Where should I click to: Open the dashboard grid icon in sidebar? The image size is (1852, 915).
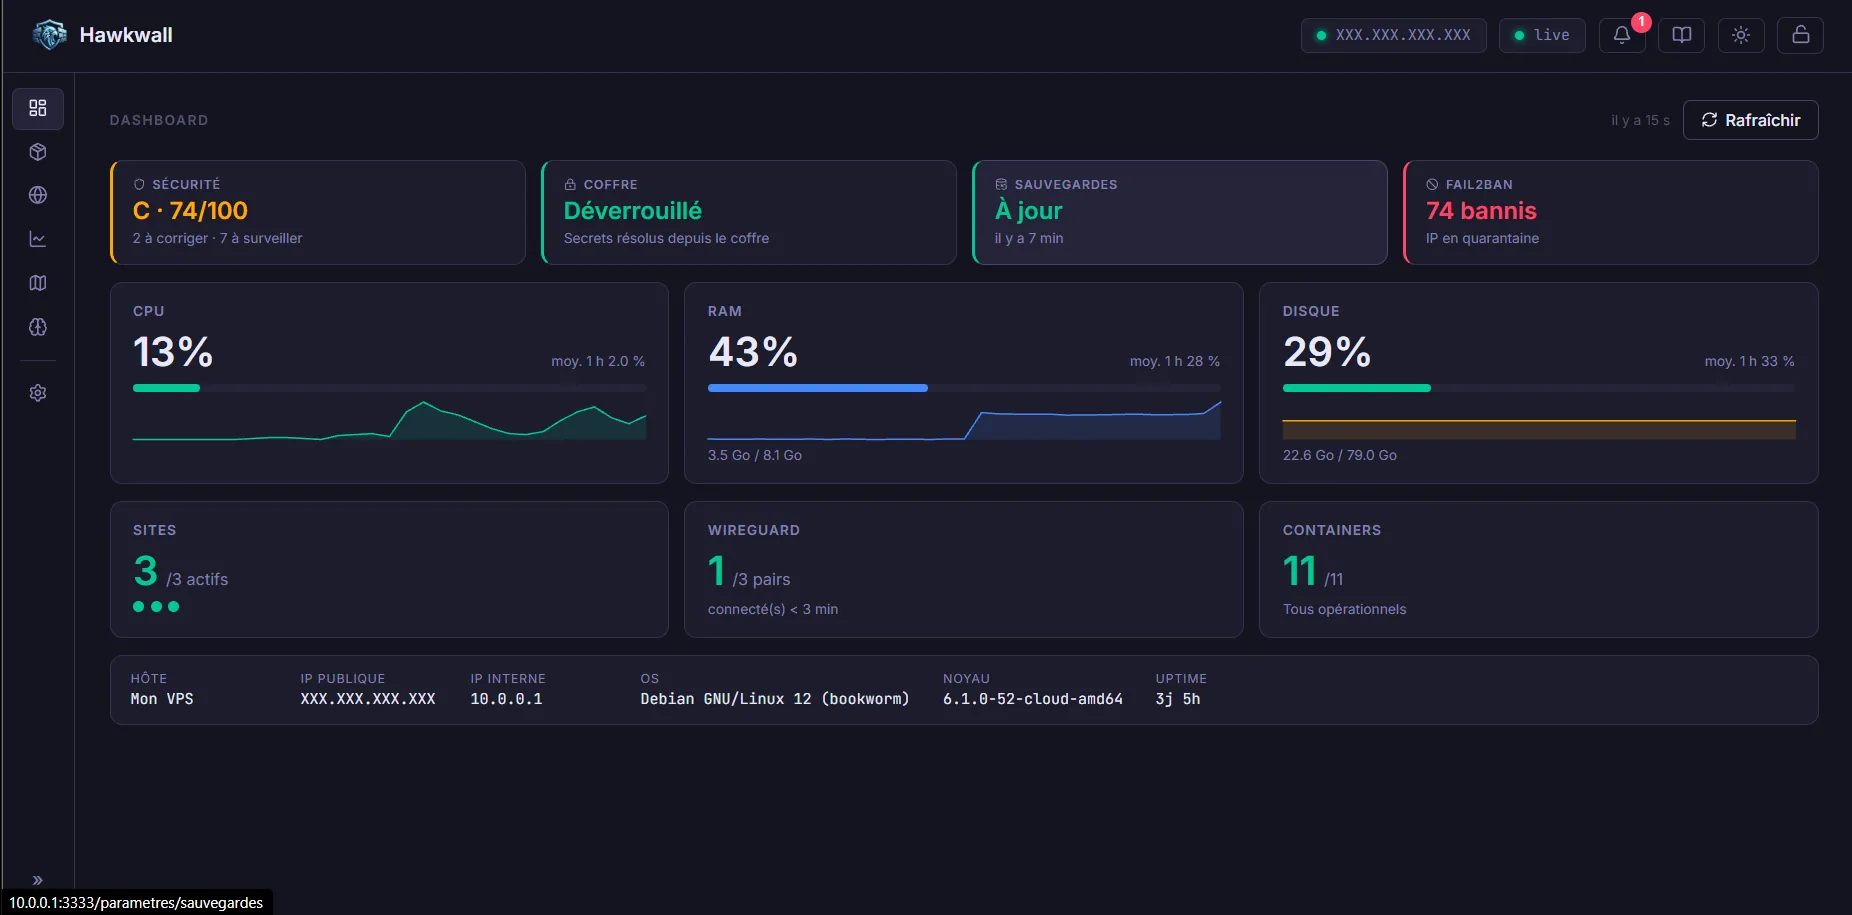(38, 108)
